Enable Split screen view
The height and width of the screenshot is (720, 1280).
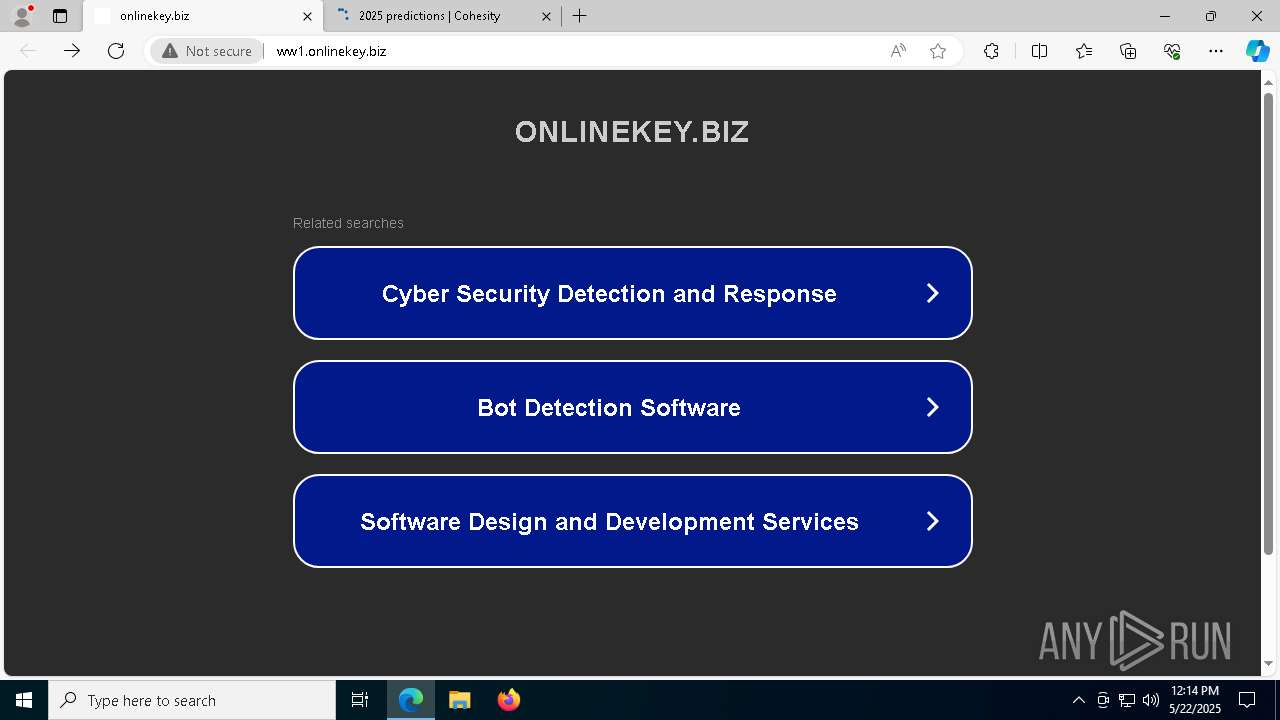pos(1039,51)
